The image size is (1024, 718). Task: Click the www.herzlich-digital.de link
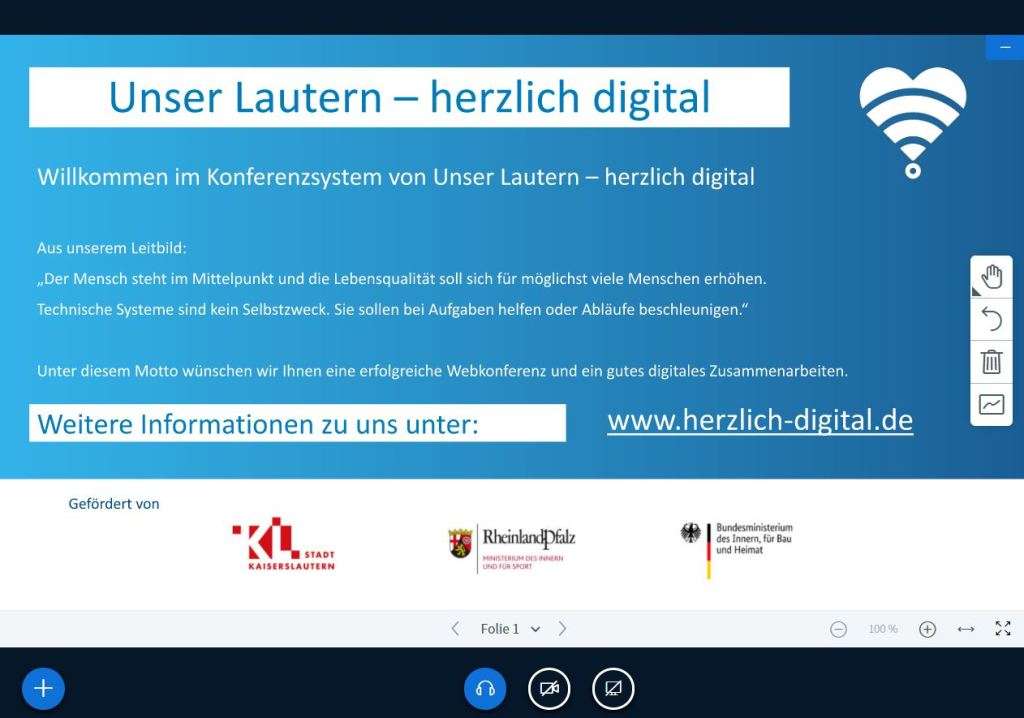click(760, 421)
